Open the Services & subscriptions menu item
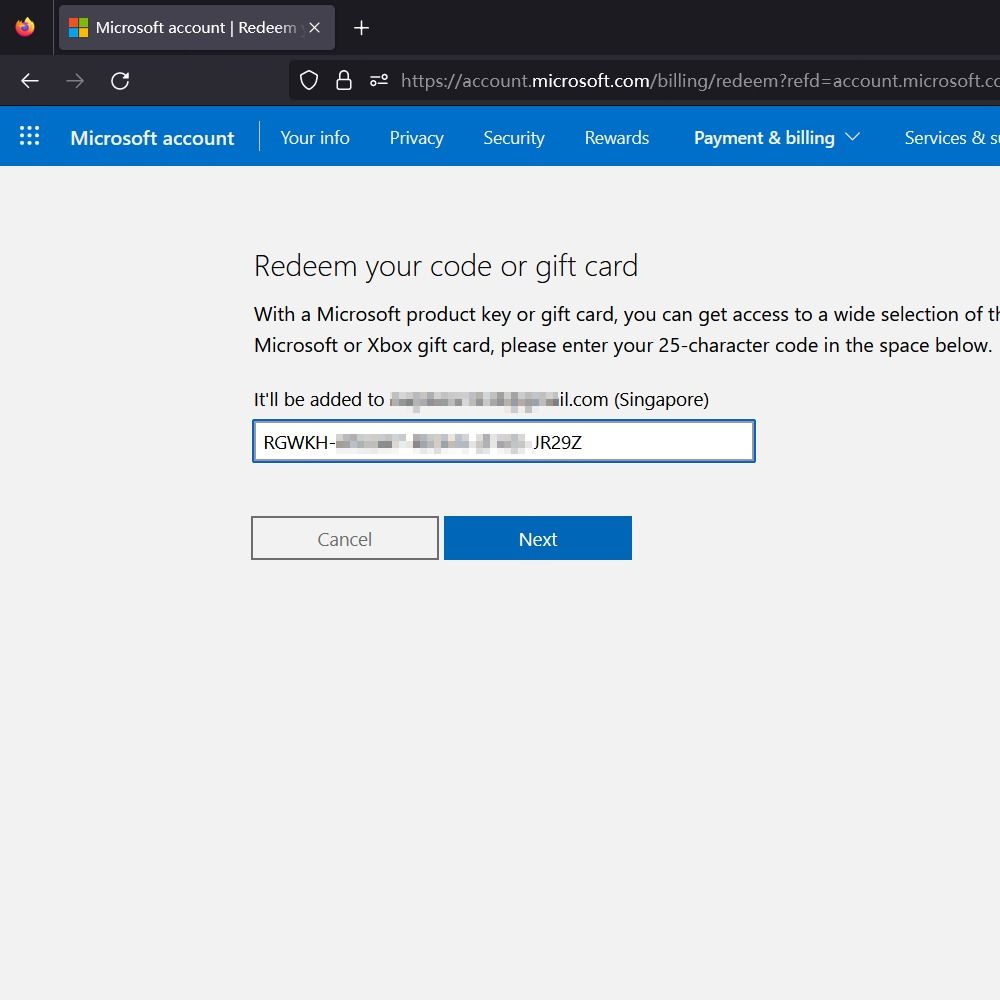The height and width of the screenshot is (1000, 1000). pyautogui.click(x=950, y=138)
